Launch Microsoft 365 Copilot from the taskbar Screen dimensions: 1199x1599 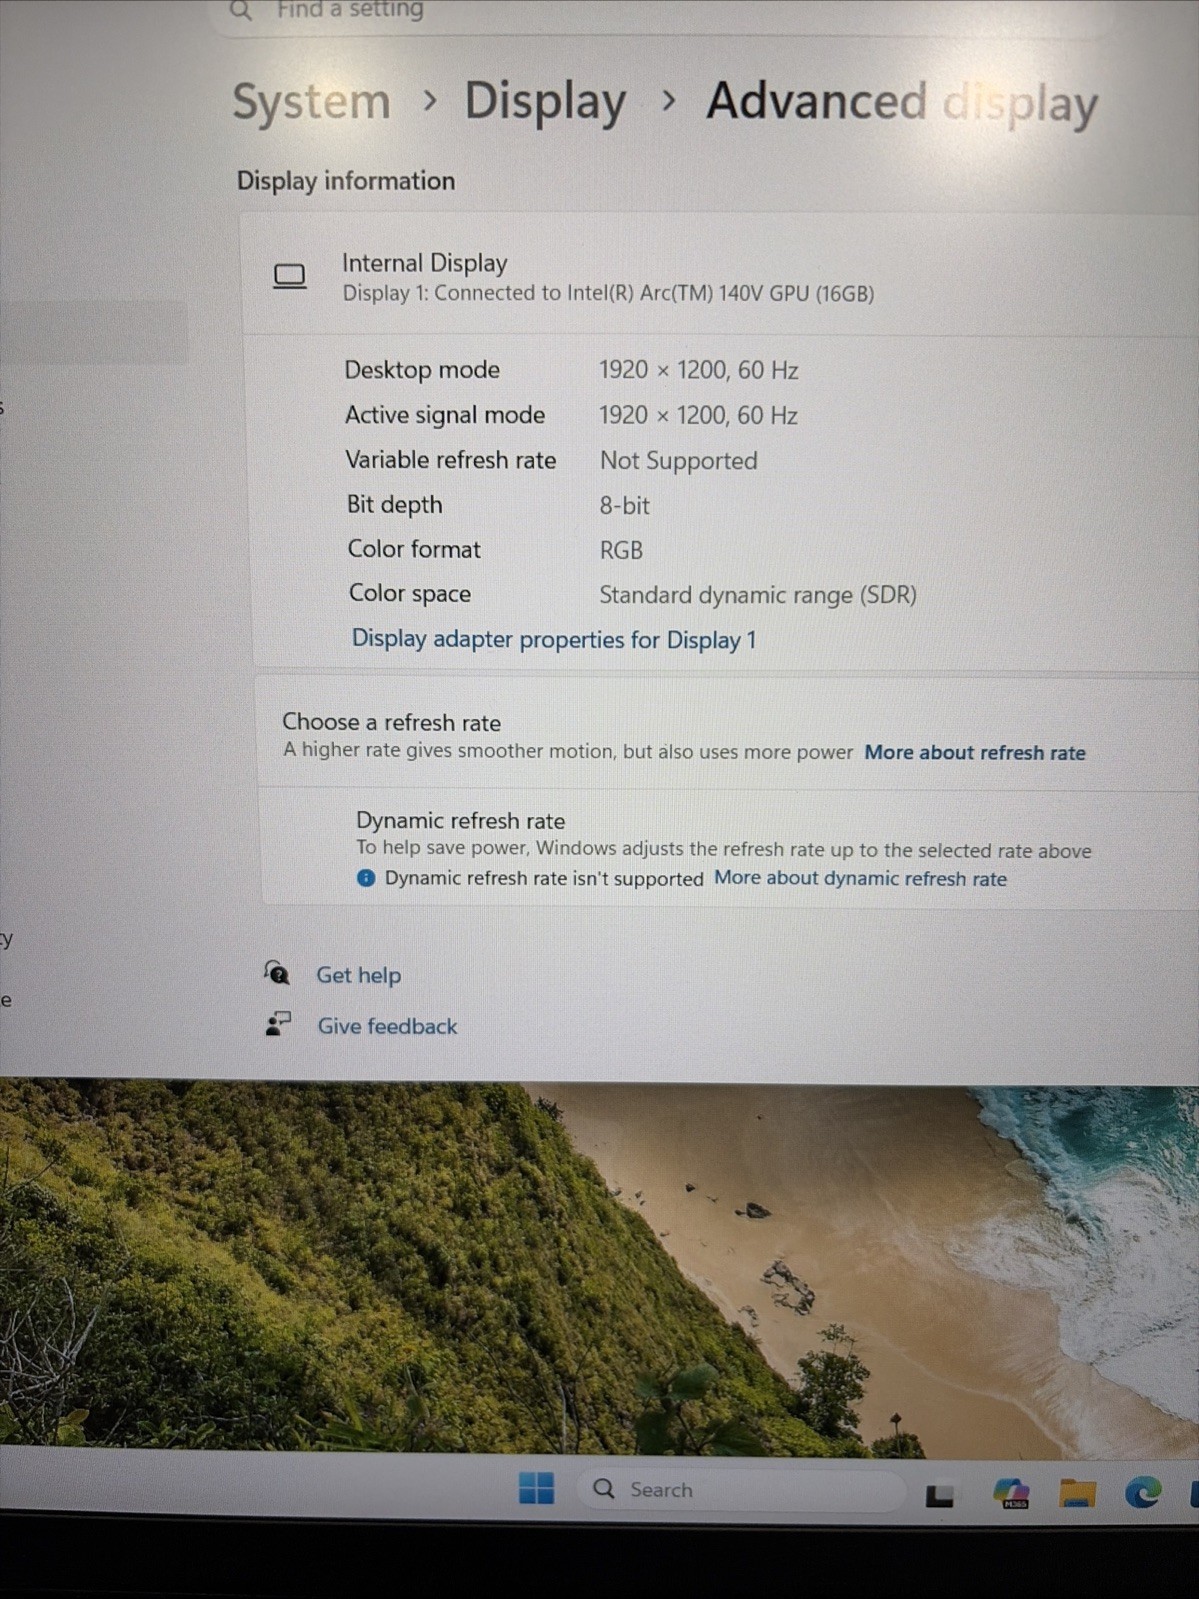(x=1011, y=1493)
